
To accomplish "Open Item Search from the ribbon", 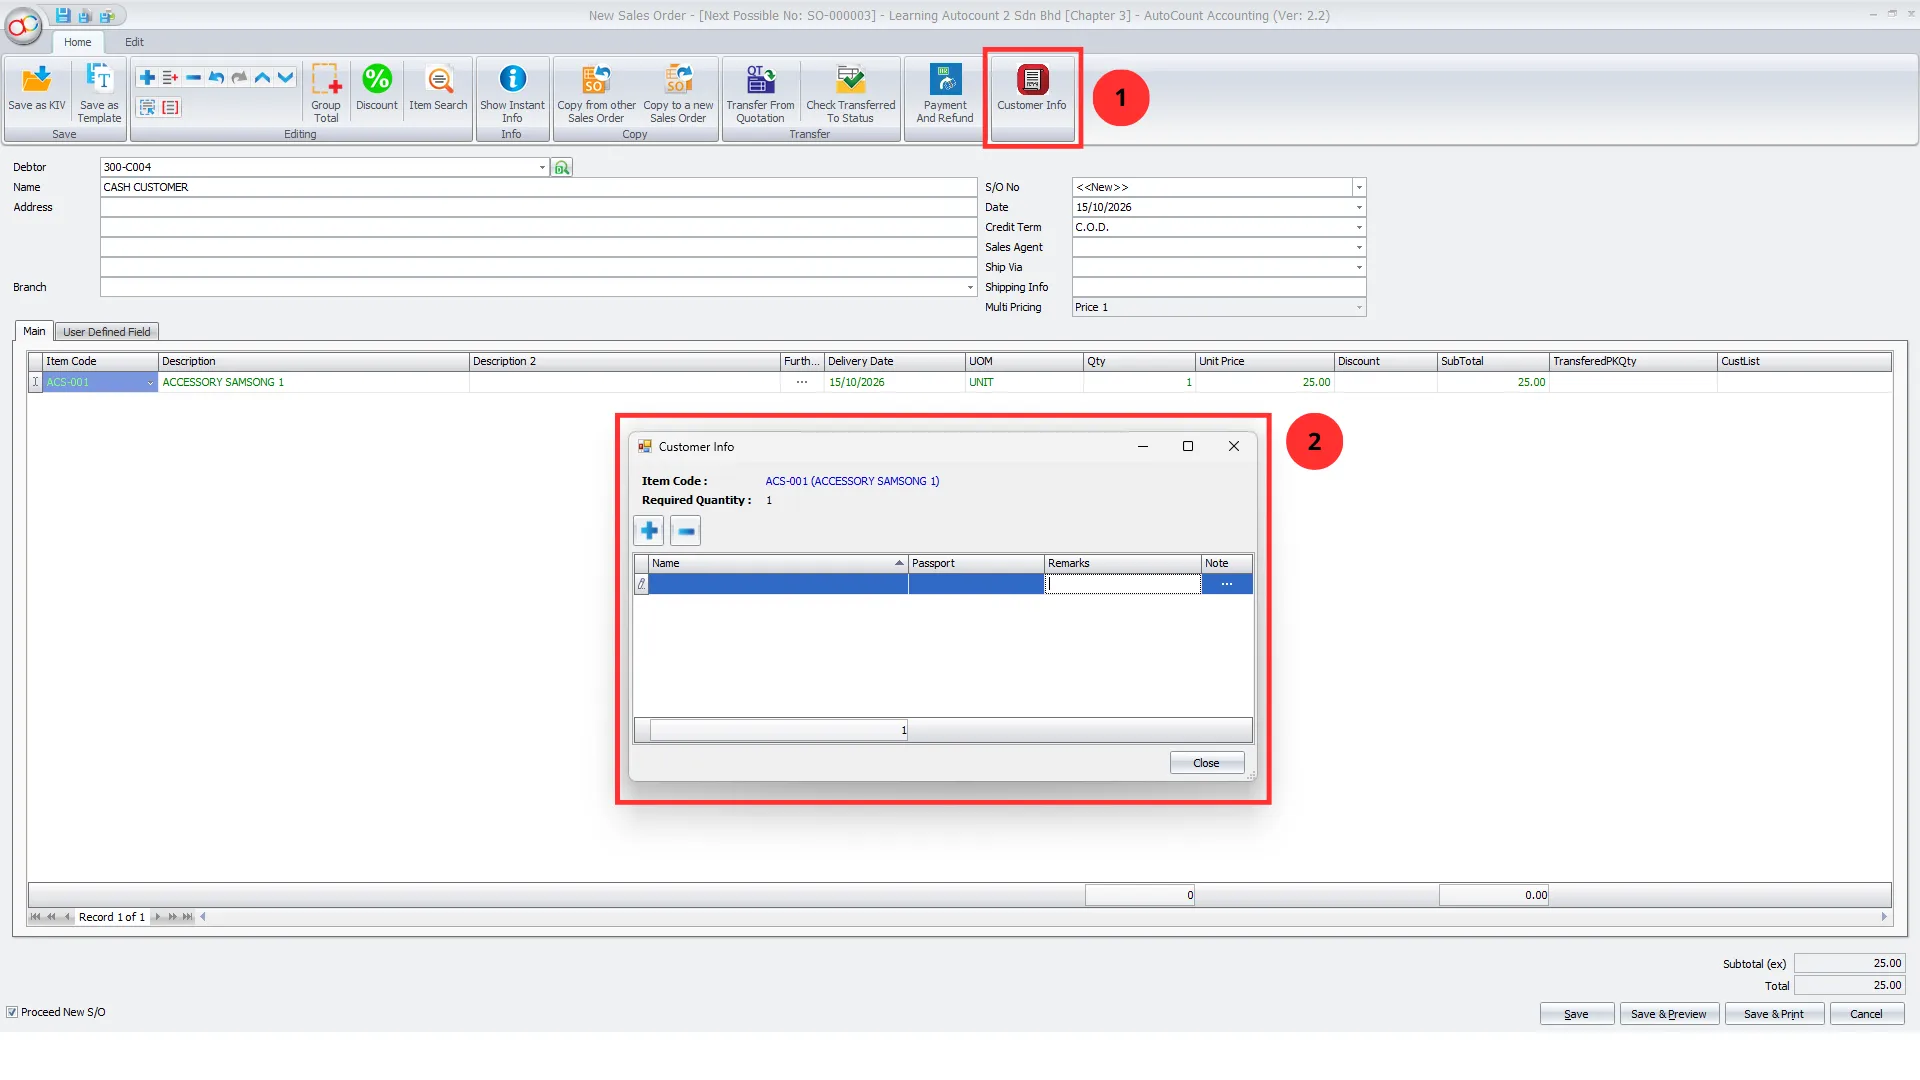I will coord(438,88).
